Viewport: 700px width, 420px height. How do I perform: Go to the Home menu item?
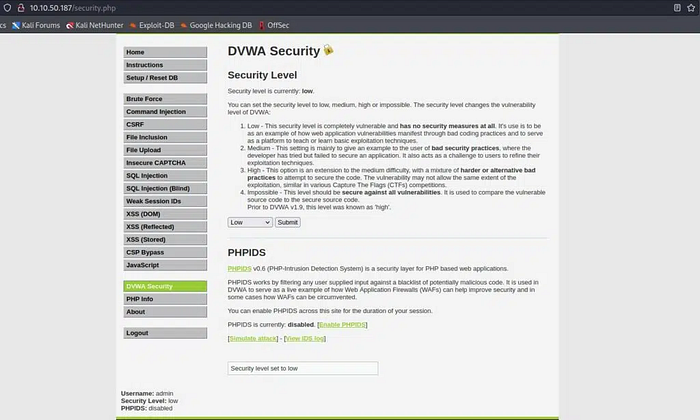click(165, 52)
